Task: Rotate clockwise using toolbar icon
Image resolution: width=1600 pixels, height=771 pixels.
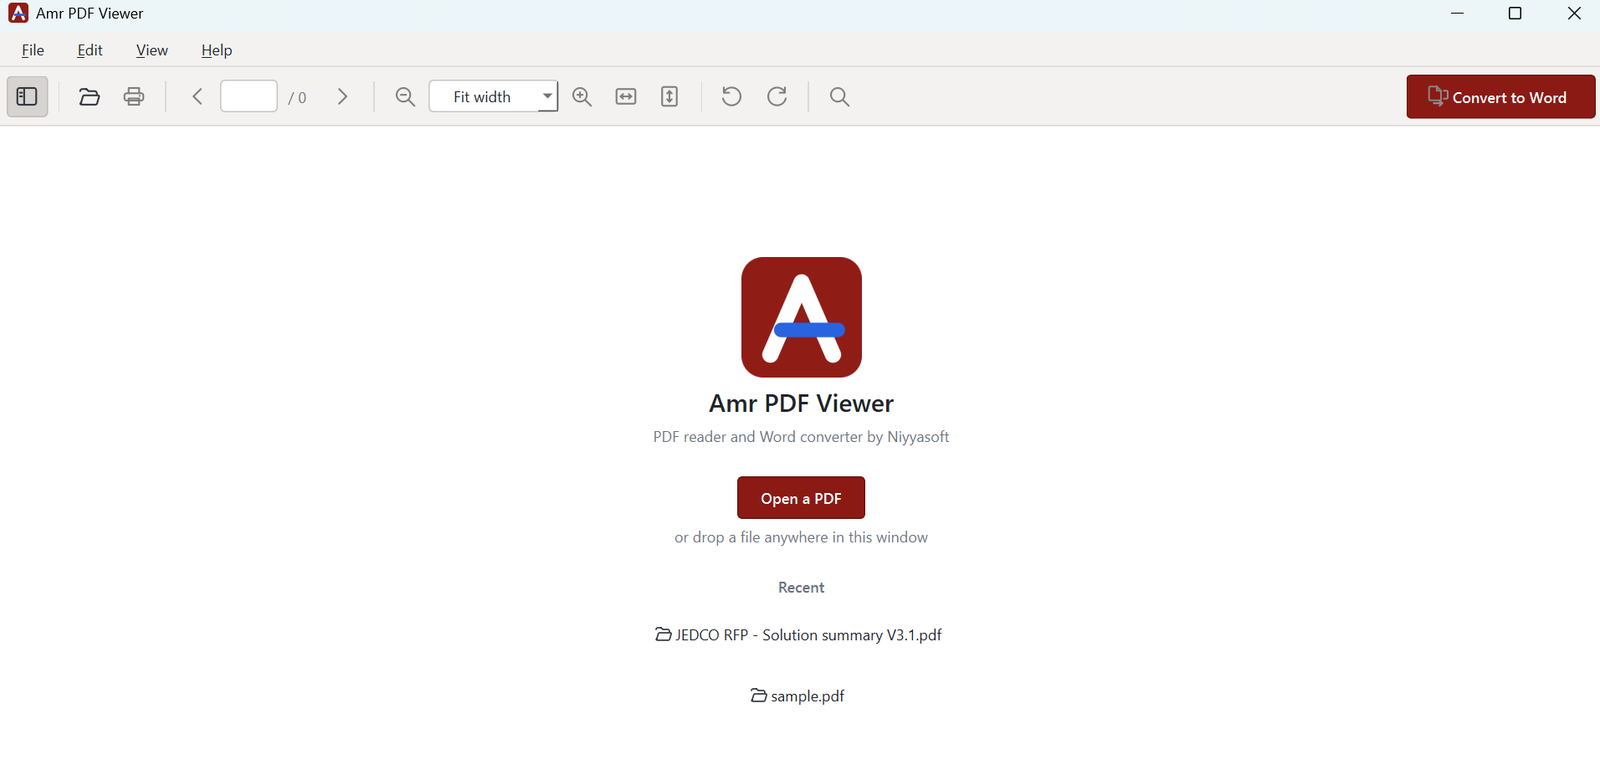Action: point(777,97)
